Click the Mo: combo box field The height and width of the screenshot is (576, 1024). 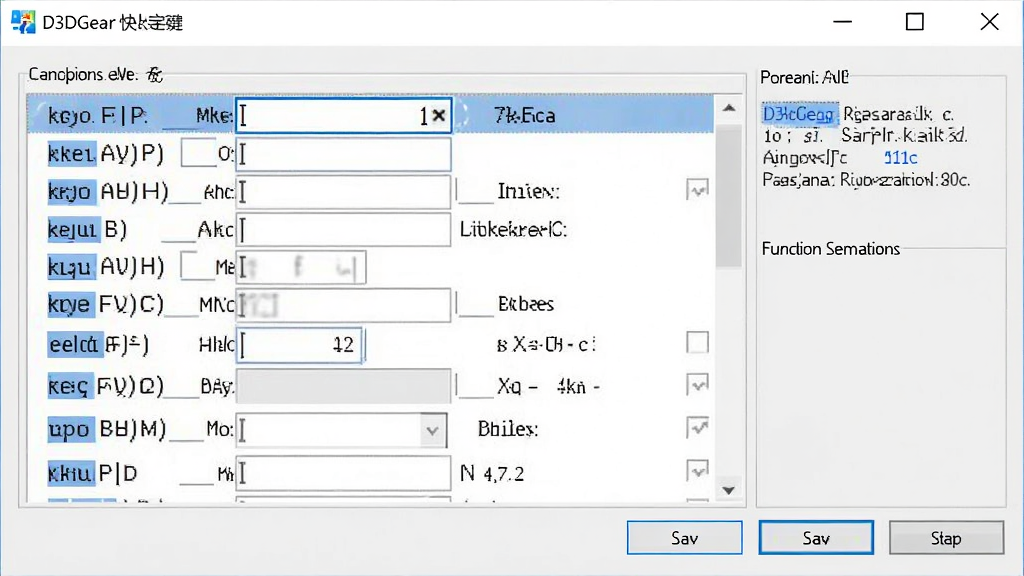click(342, 430)
